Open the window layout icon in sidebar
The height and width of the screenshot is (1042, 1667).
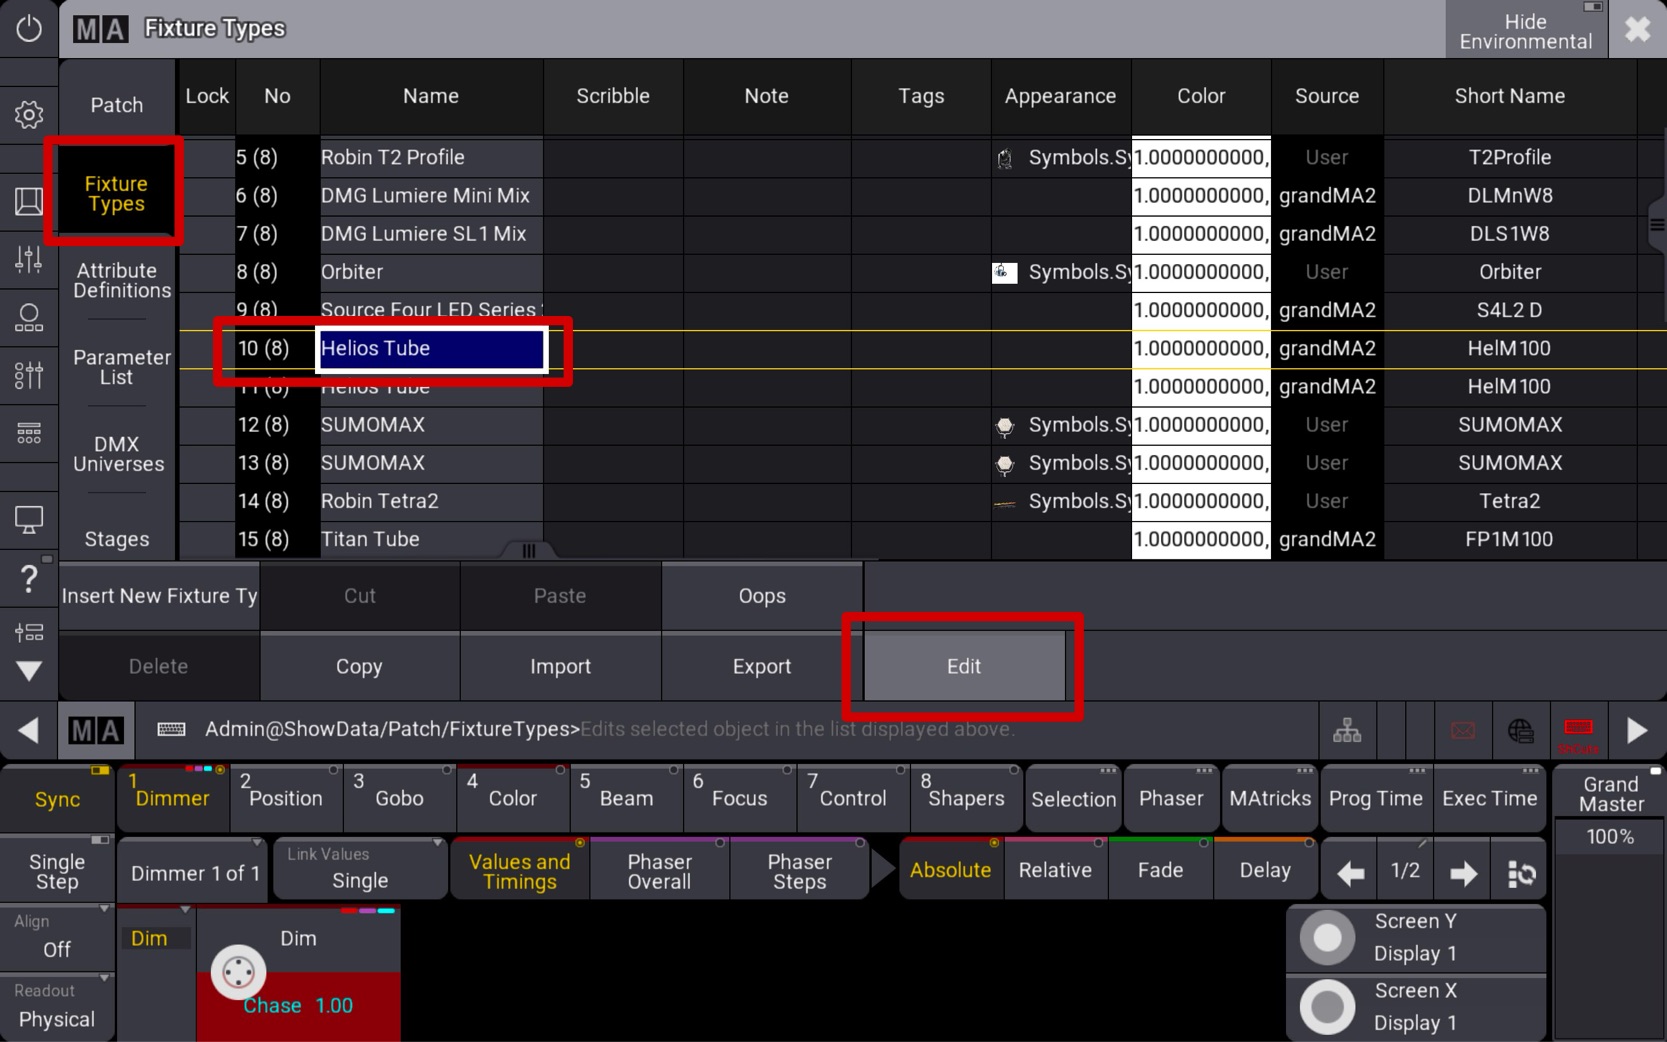click(x=28, y=201)
